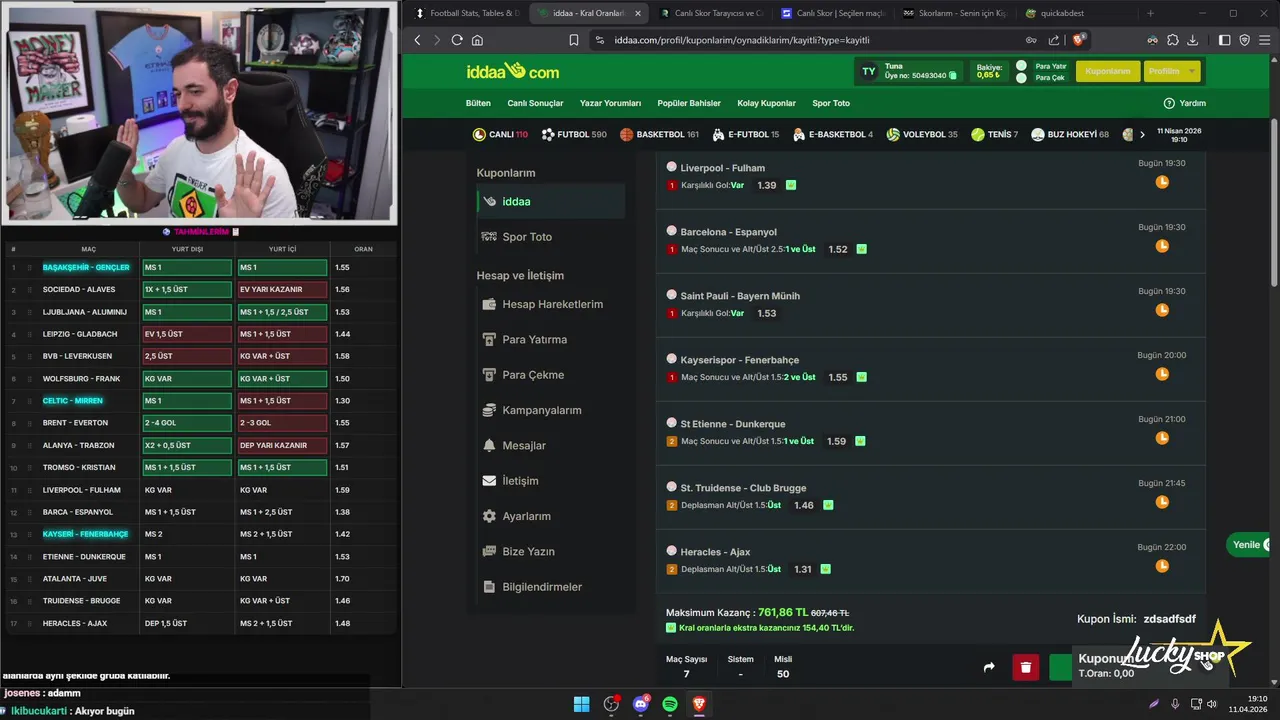Open Spor Toto in the sidebar
Viewport: 1280px width, 720px height.
click(x=551, y=237)
